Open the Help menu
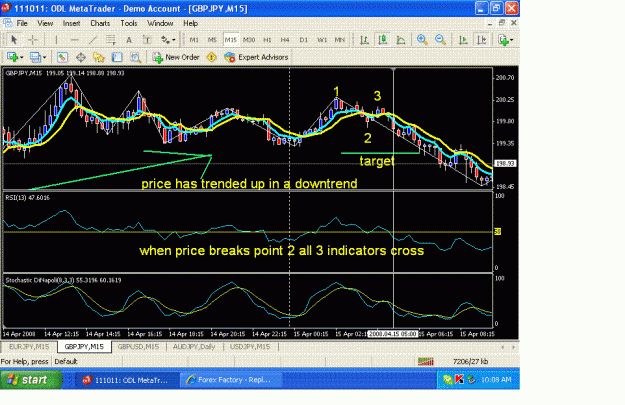The image size is (625, 405). coord(191,24)
